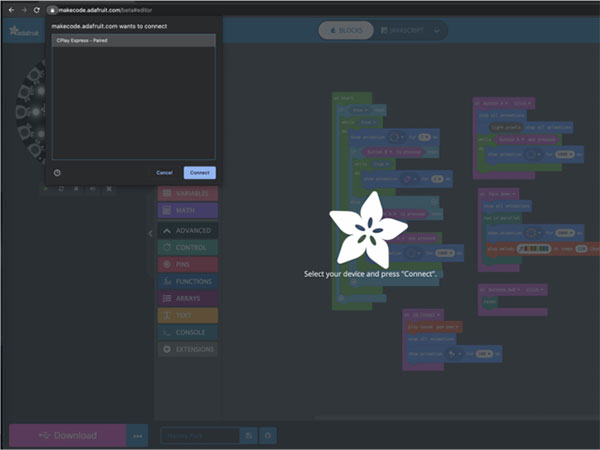Reload the page with browser refresh icon
600x450 pixels.
(x=37, y=9)
